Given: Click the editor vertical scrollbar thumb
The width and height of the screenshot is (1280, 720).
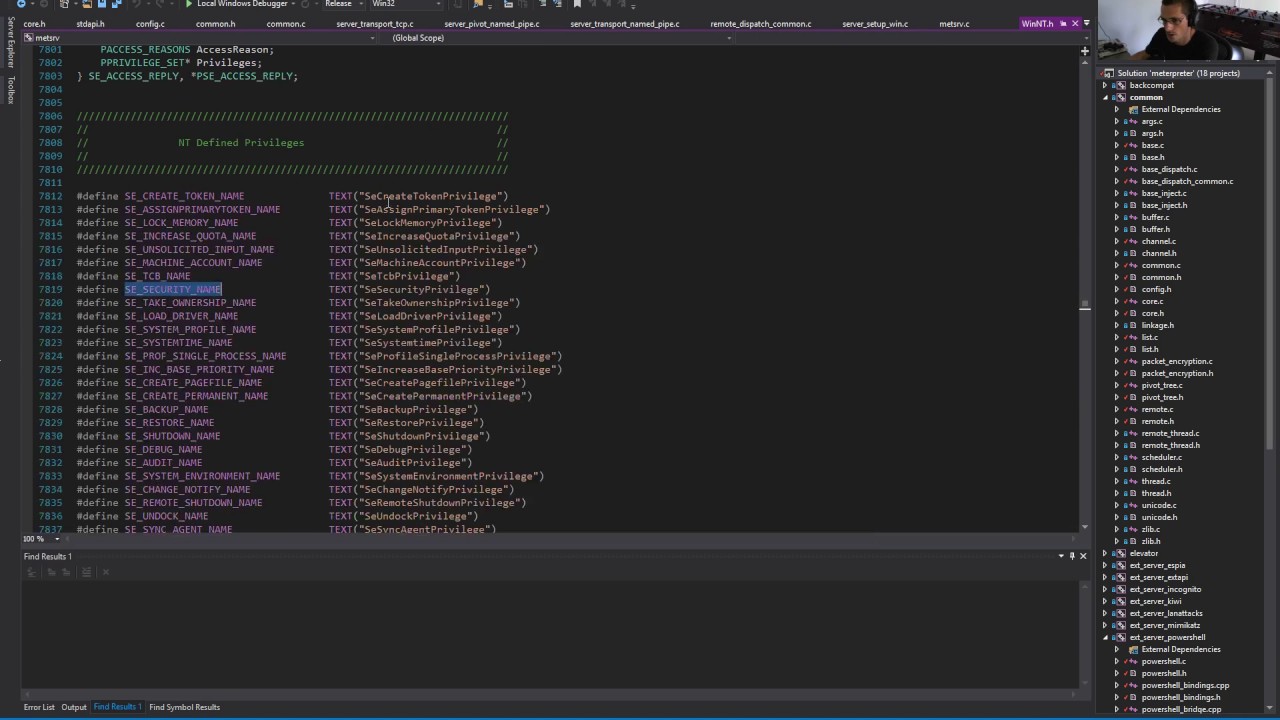Looking at the screenshot, I should 1085,304.
